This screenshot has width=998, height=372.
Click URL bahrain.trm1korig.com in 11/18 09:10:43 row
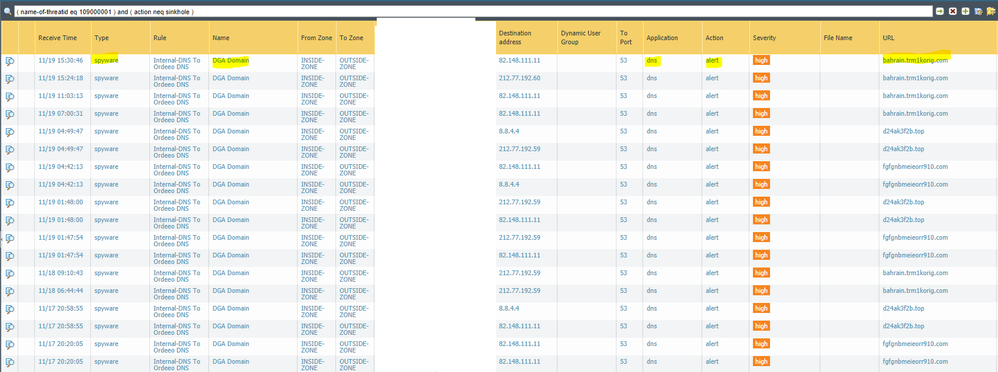[x=915, y=273]
